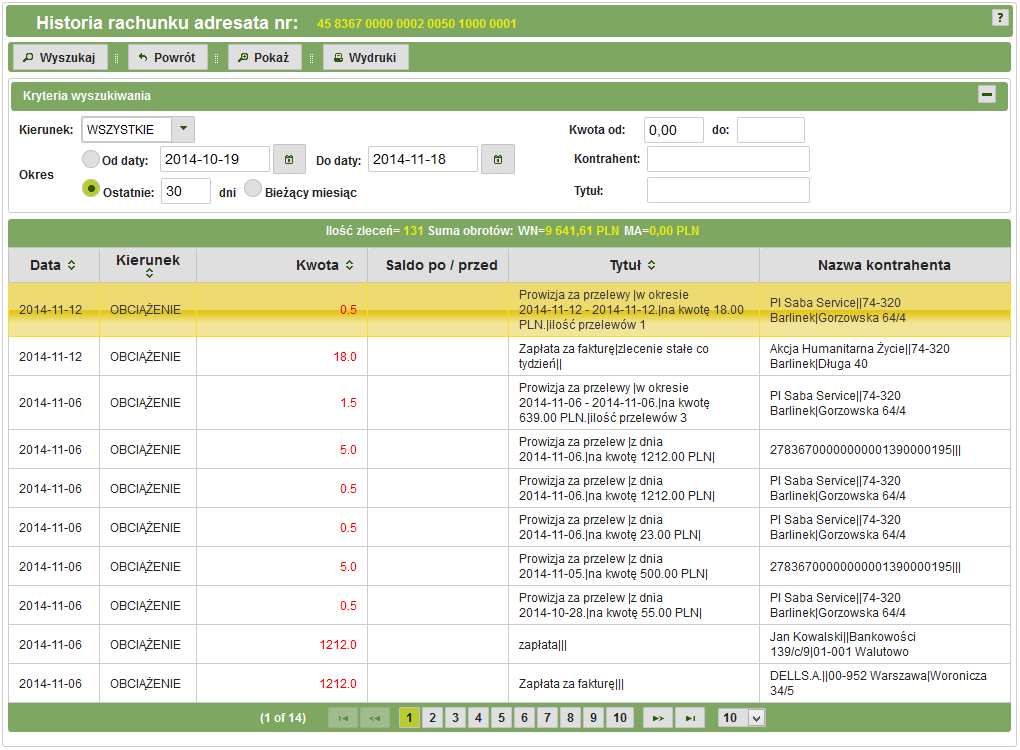Select the Bieżący miesiąc radio button

(x=253, y=189)
